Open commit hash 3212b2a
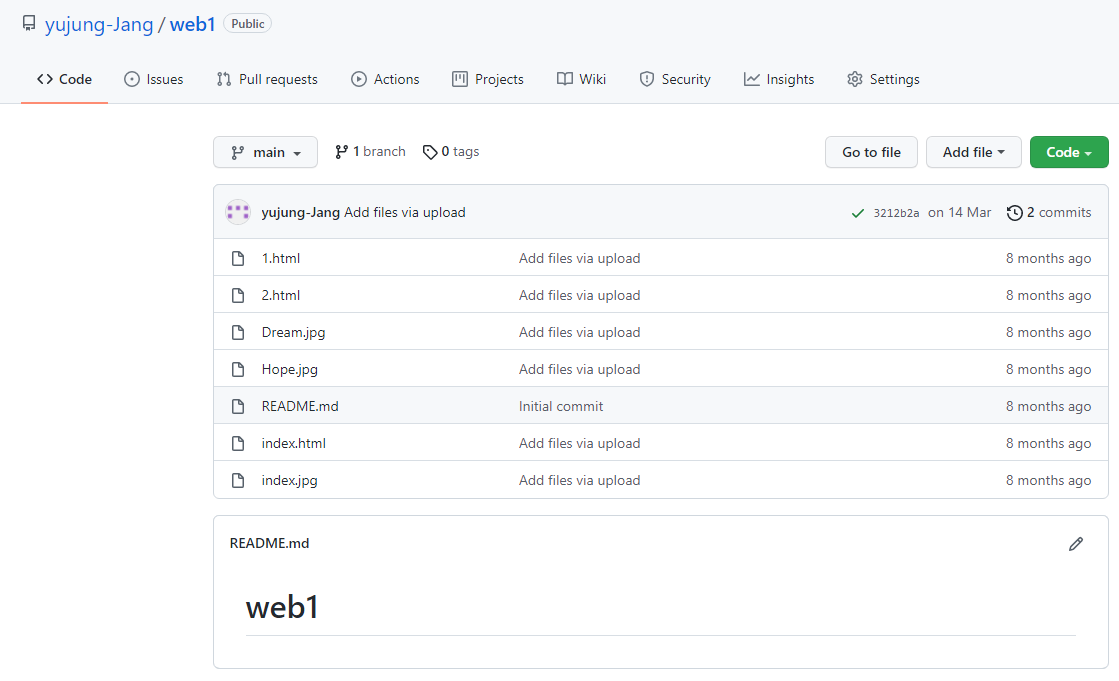 click(x=896, y=213)
